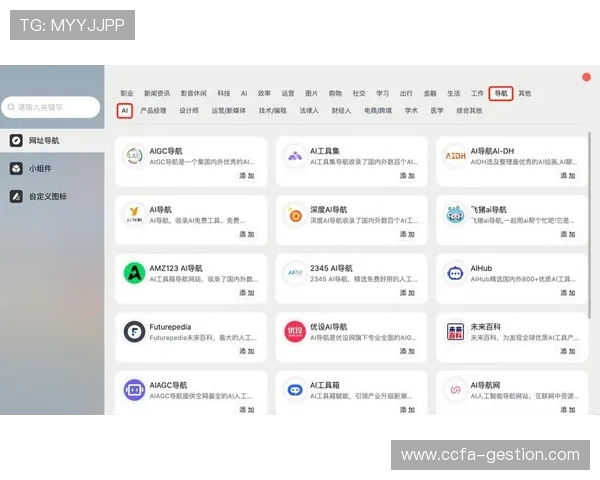Image resolution: width=600 pixels, height=480 pixels.
Task: Add 飞猪ai导航 with its 添加 button
Action: point(568,234)
